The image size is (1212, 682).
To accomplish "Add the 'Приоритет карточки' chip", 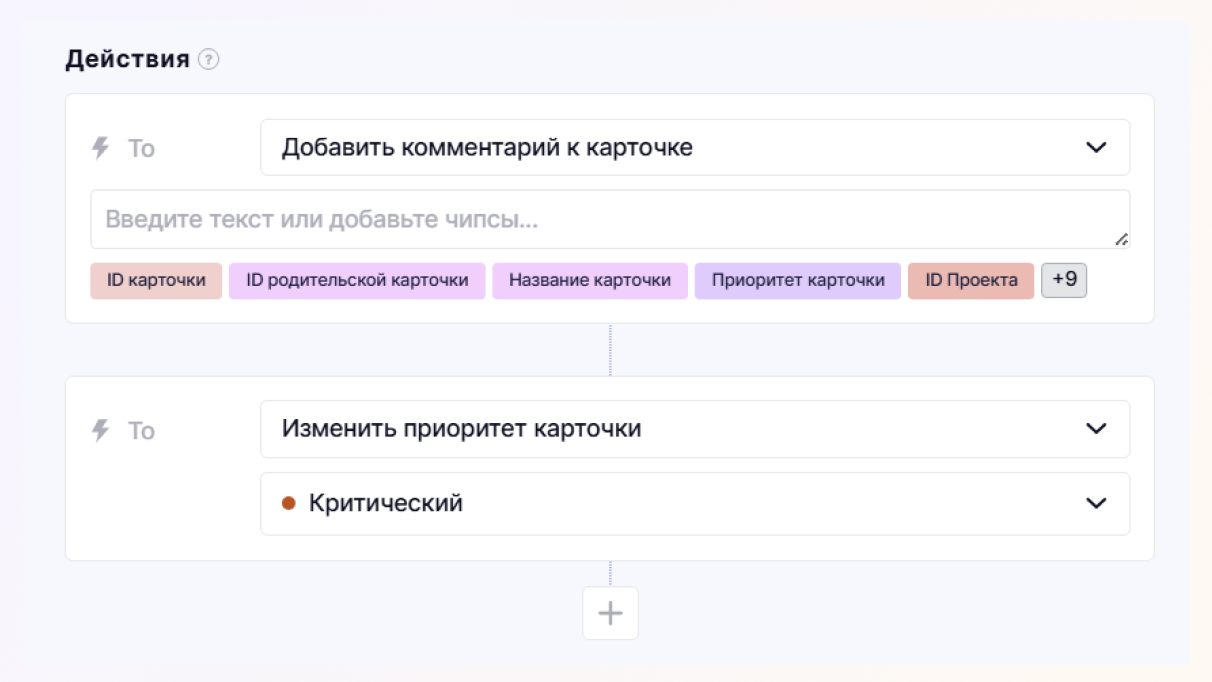I will [x=798, y=281].
